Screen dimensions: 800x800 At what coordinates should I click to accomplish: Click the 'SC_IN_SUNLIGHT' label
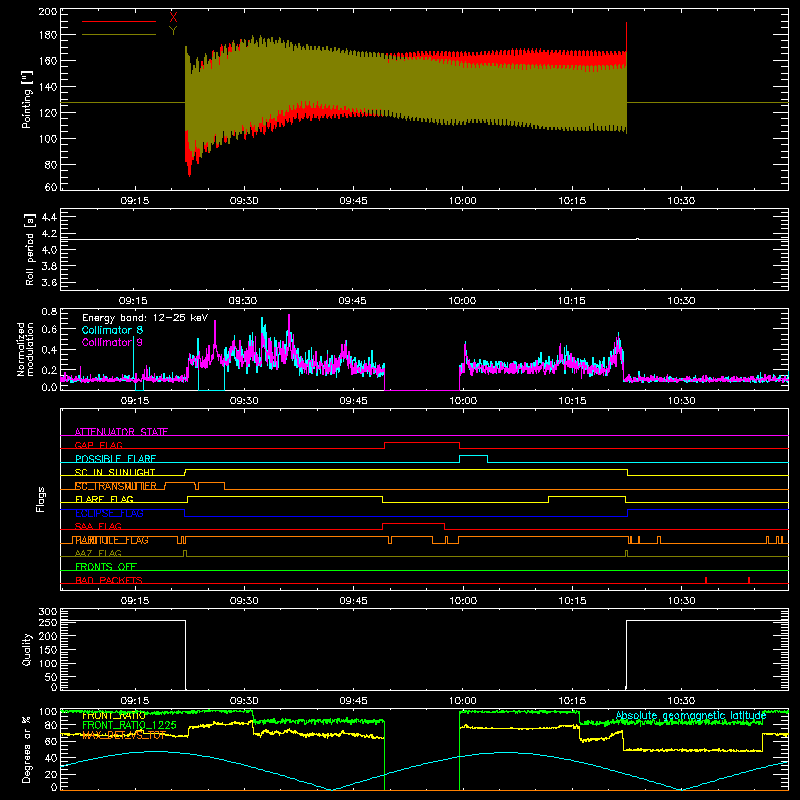(x=115, y=472)
